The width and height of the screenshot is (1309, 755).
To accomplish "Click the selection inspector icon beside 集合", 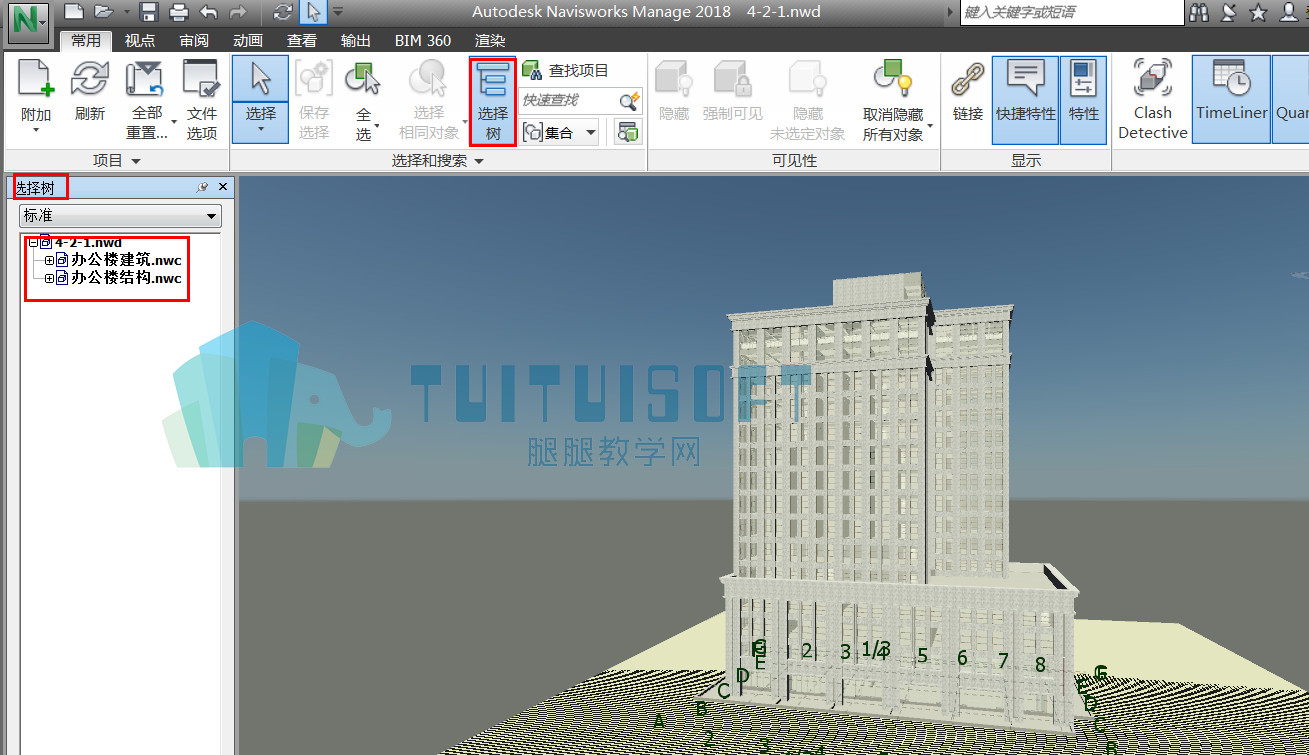I will click(x=628, y=132).
